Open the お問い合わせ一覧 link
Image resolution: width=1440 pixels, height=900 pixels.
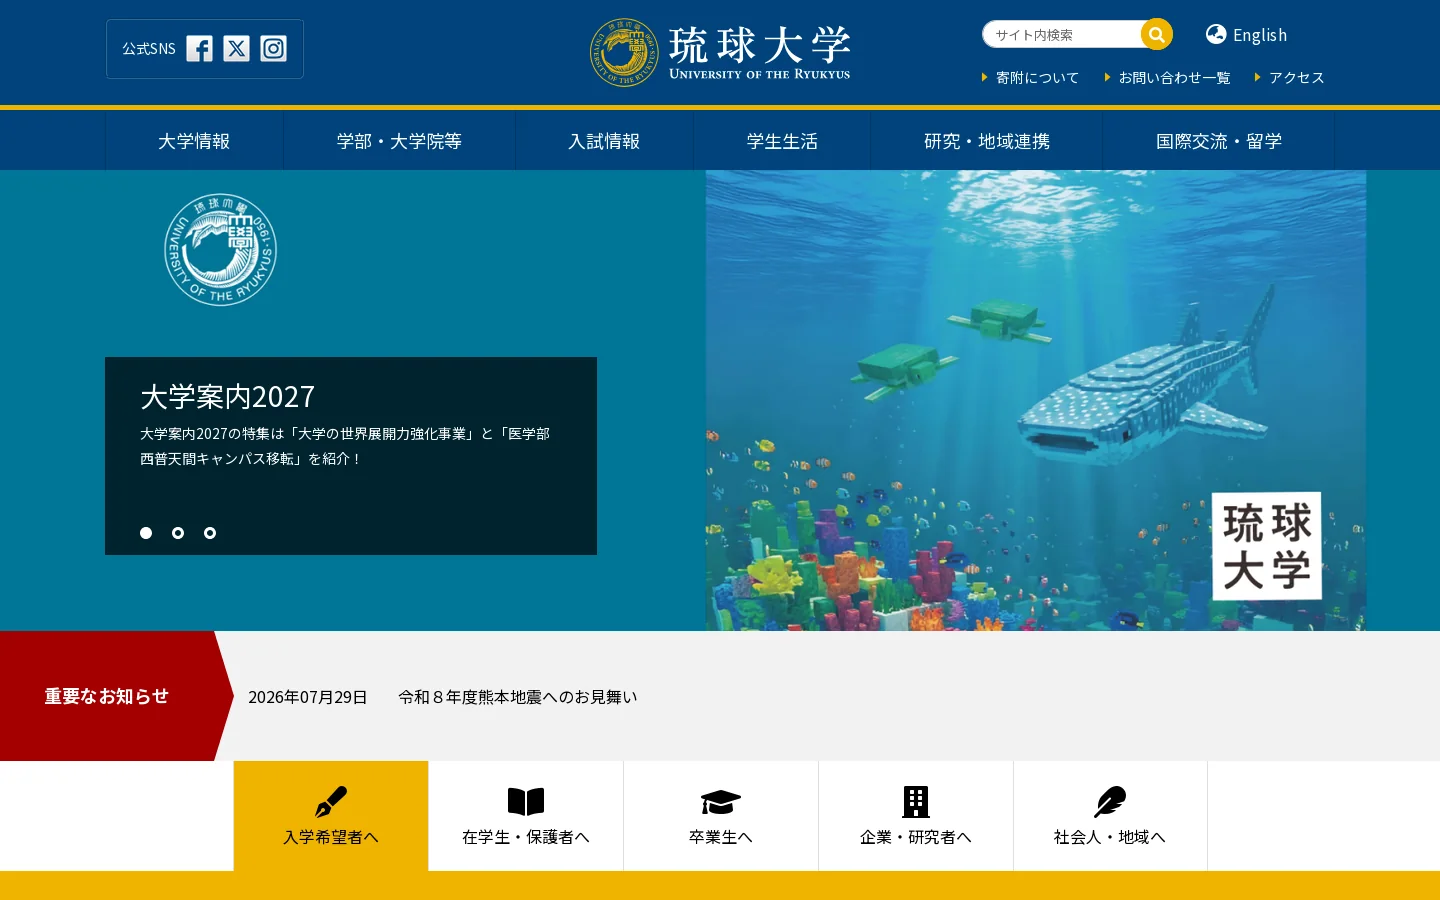click(1174, 78)
